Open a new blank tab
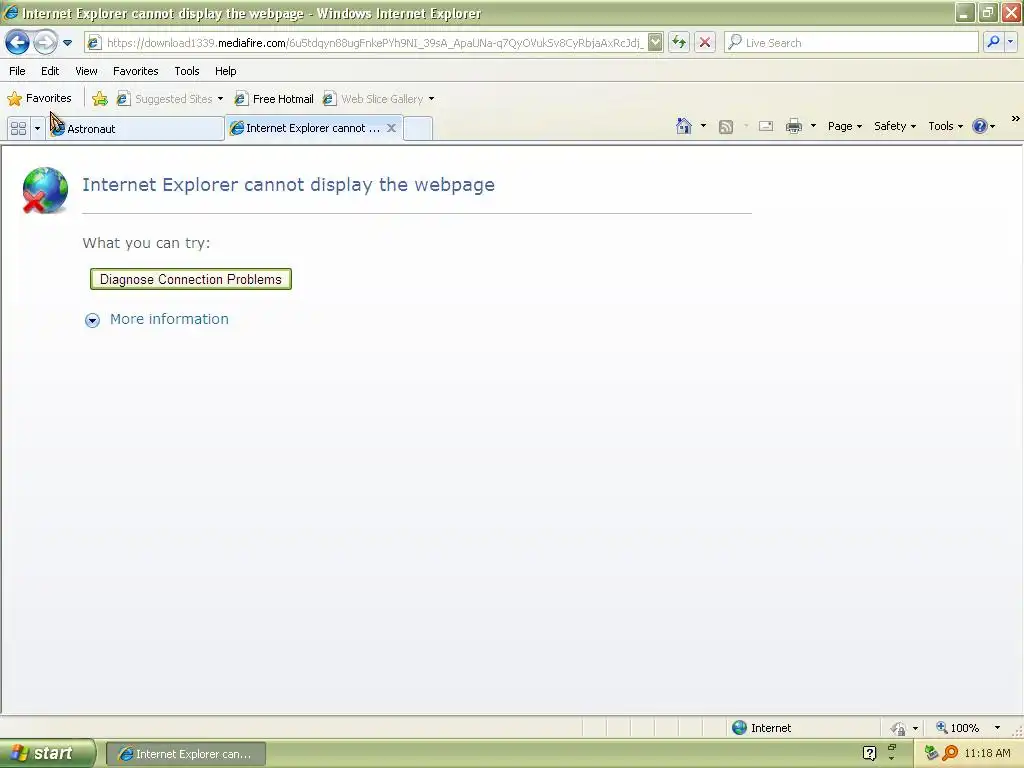 pos(418,129)
